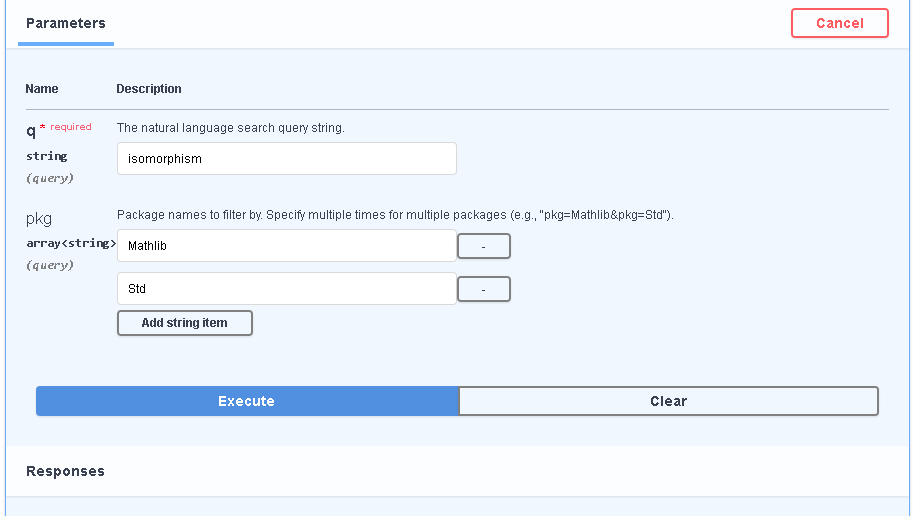Click the "Package names to filter by" description
This screenshot has width=914, height=516.
coord(395,215)
